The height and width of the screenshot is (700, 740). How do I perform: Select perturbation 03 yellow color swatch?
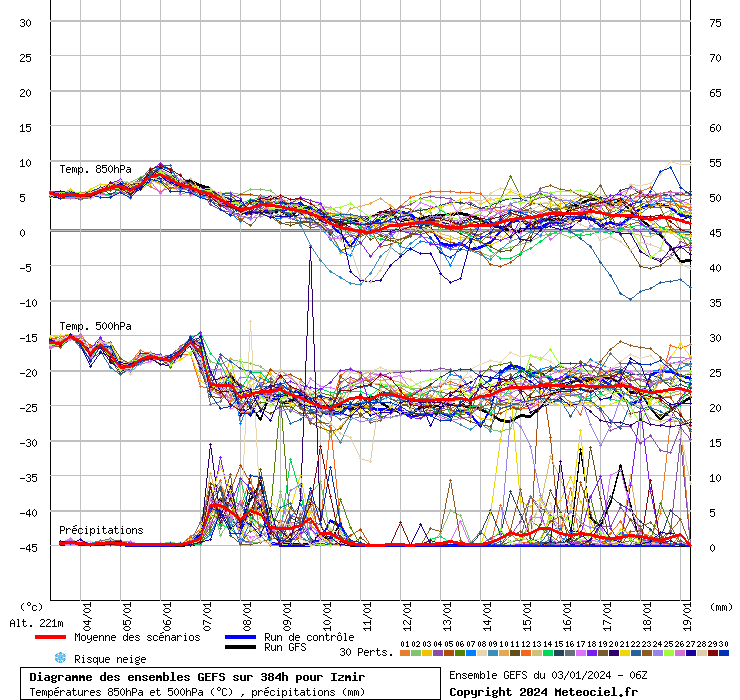click(427, 653)
